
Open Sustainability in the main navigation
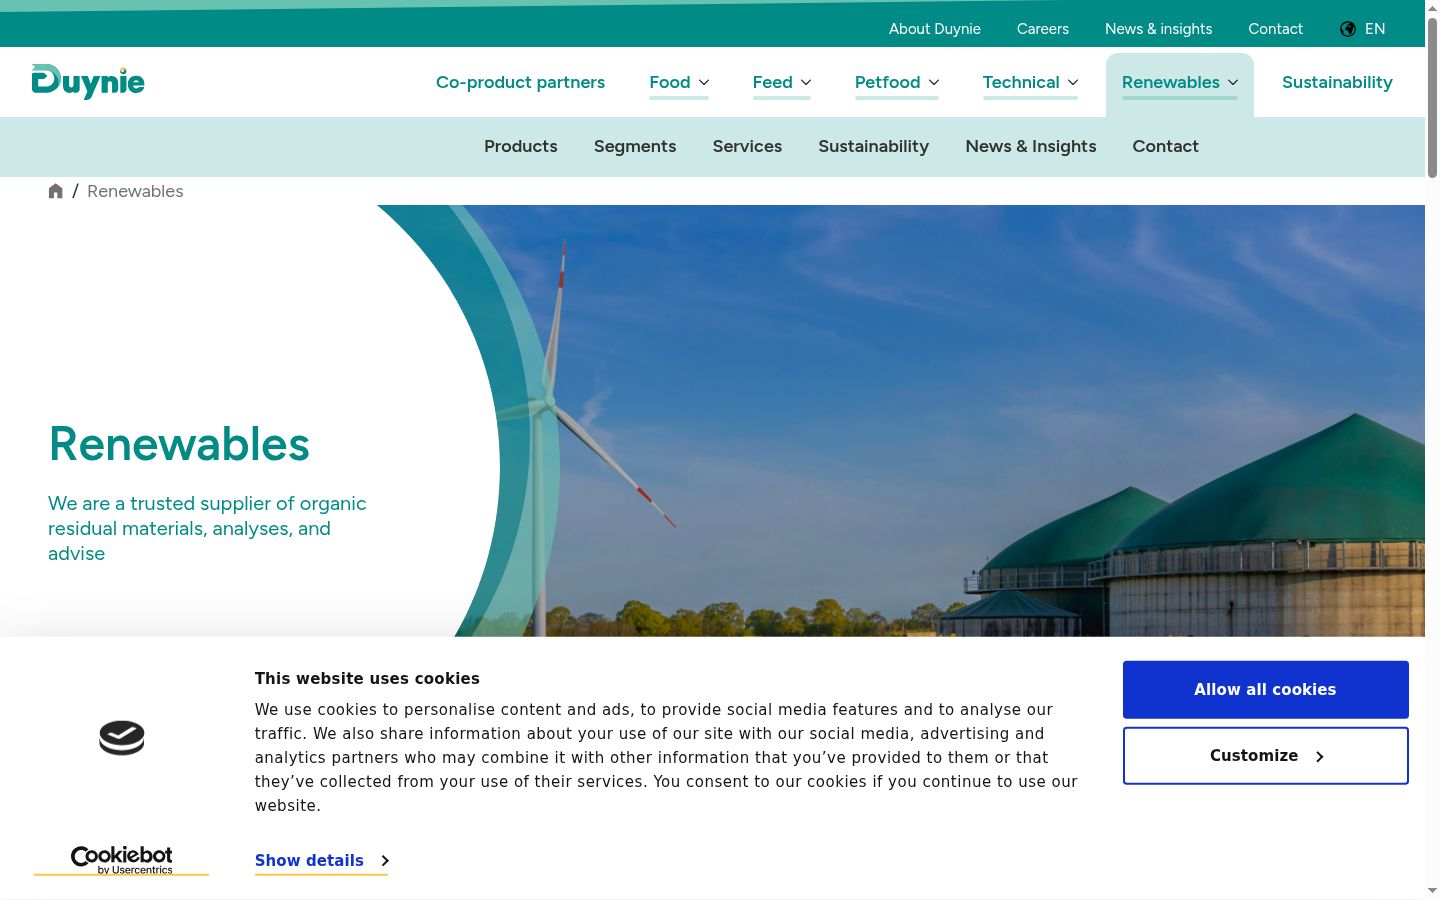pos(1337,82)
